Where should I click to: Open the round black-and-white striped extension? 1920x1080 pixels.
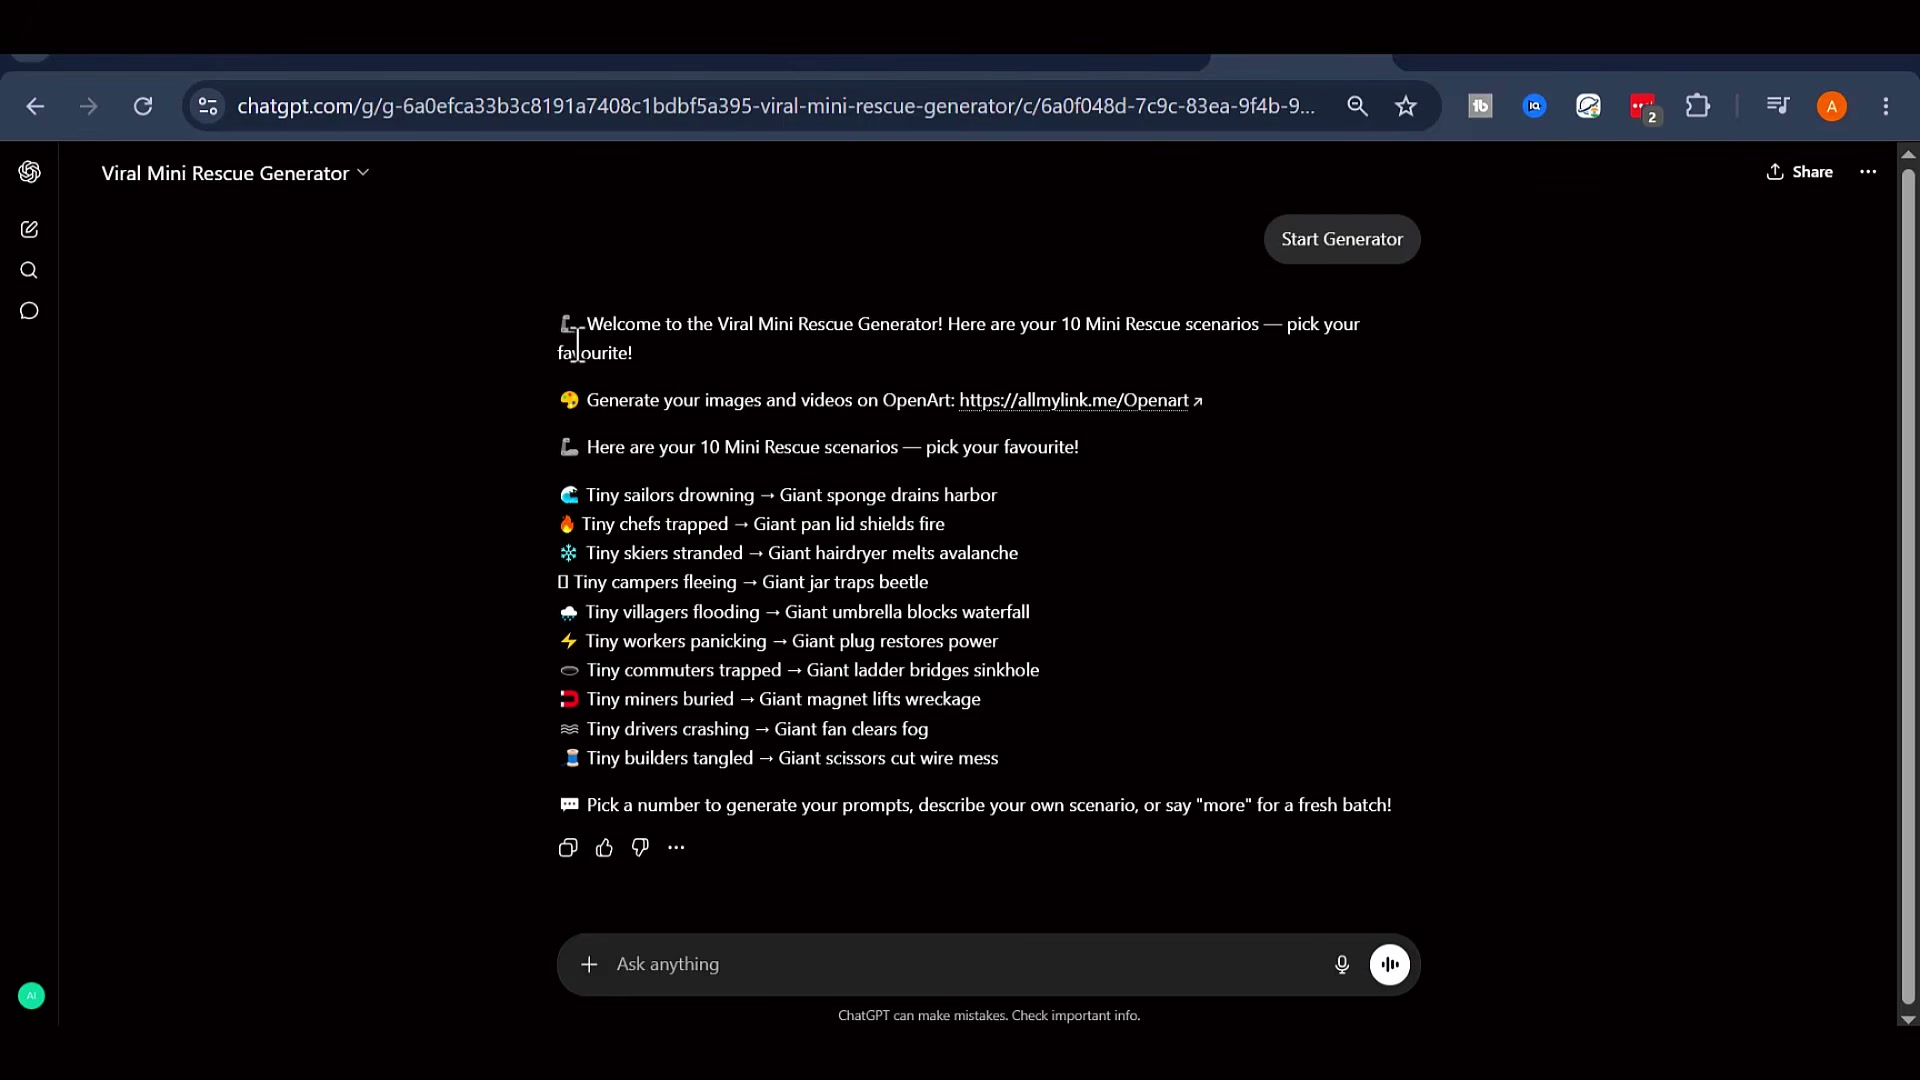pyautogui.click(x=1588, y=106)
